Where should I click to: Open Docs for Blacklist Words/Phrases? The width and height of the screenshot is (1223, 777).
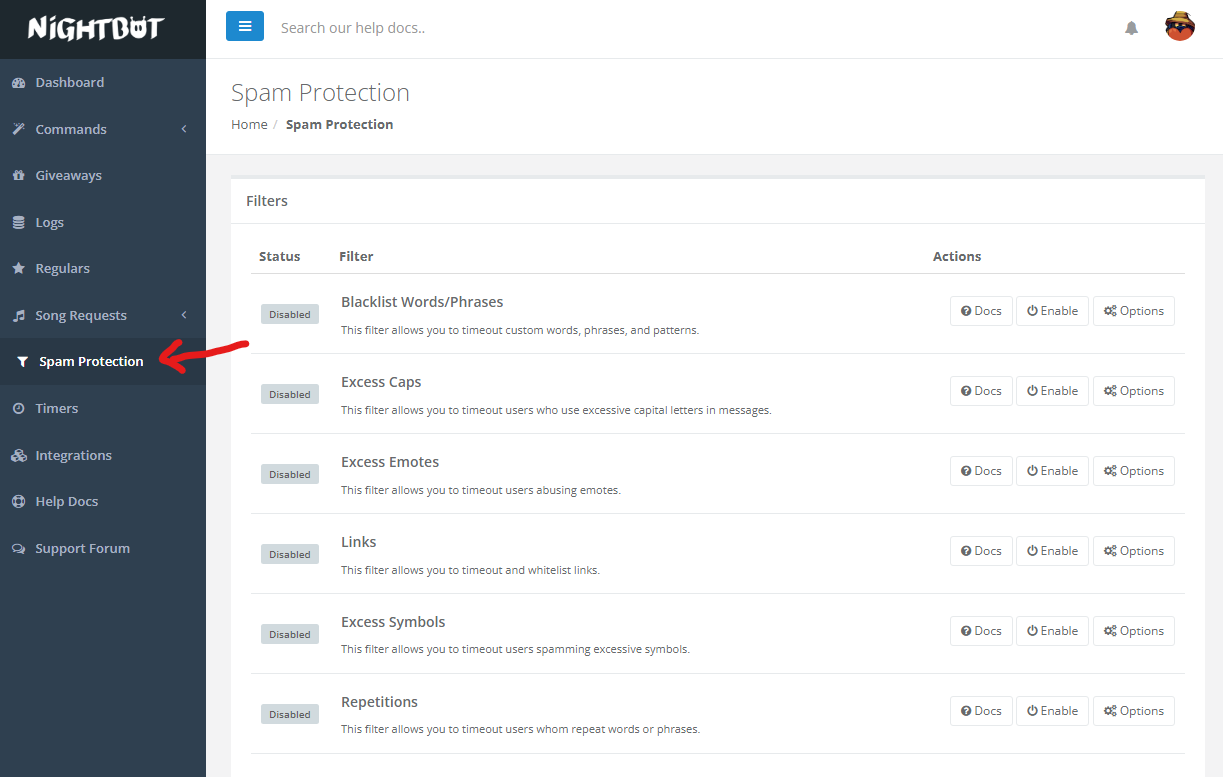click(x=981, y=311)
